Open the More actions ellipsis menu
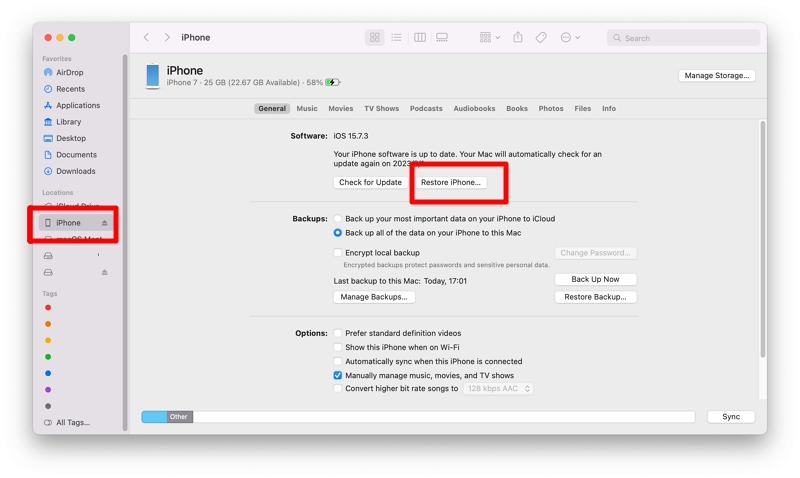The width and height of the screenshot is (800, 478). [x=570, y=37]
